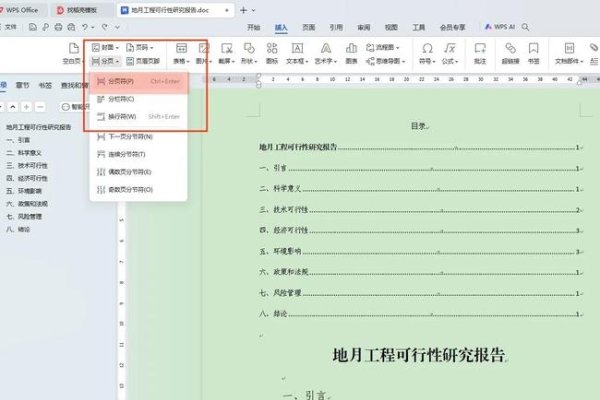Click the Print Preview icon

(71, 27)
